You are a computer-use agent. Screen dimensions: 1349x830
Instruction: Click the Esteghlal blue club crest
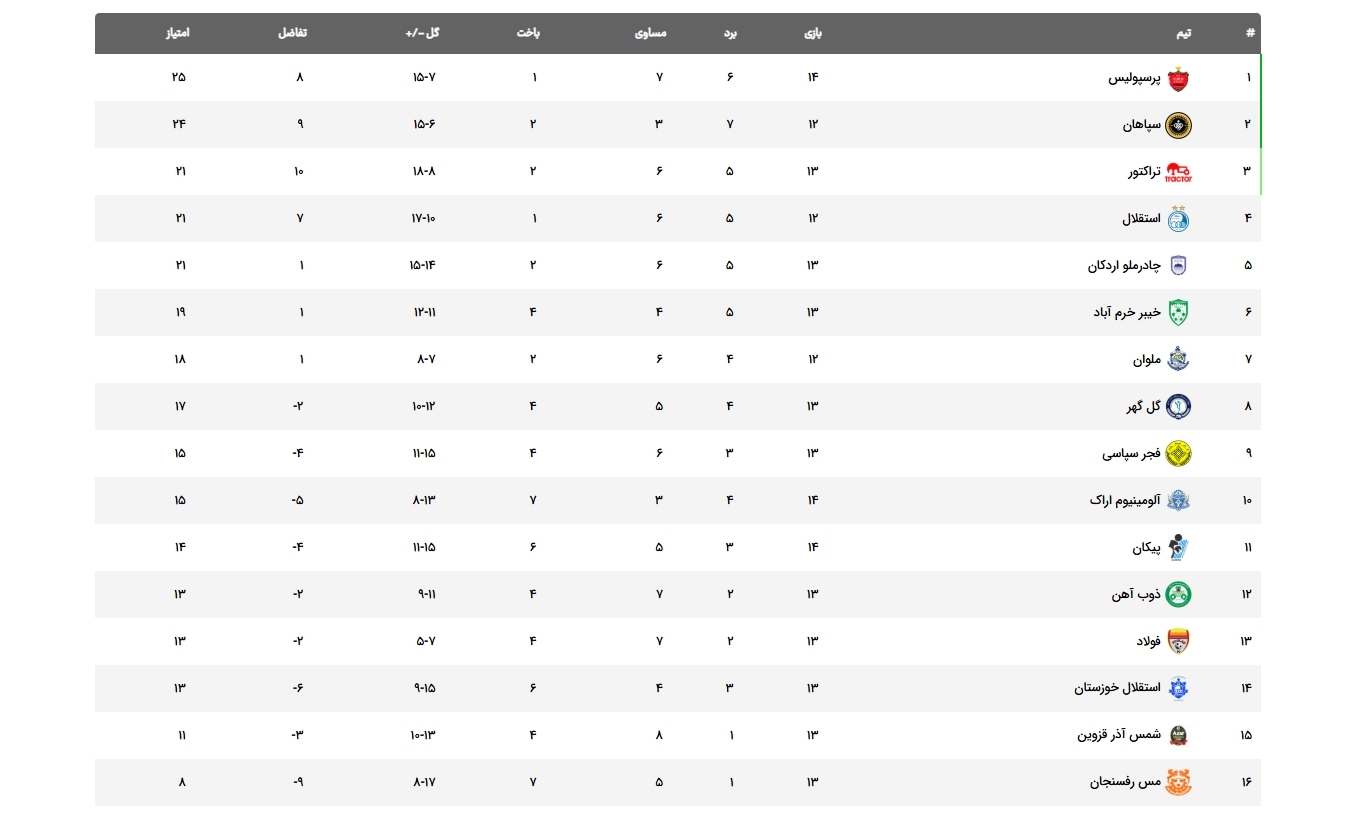[x=1180, y=219]
